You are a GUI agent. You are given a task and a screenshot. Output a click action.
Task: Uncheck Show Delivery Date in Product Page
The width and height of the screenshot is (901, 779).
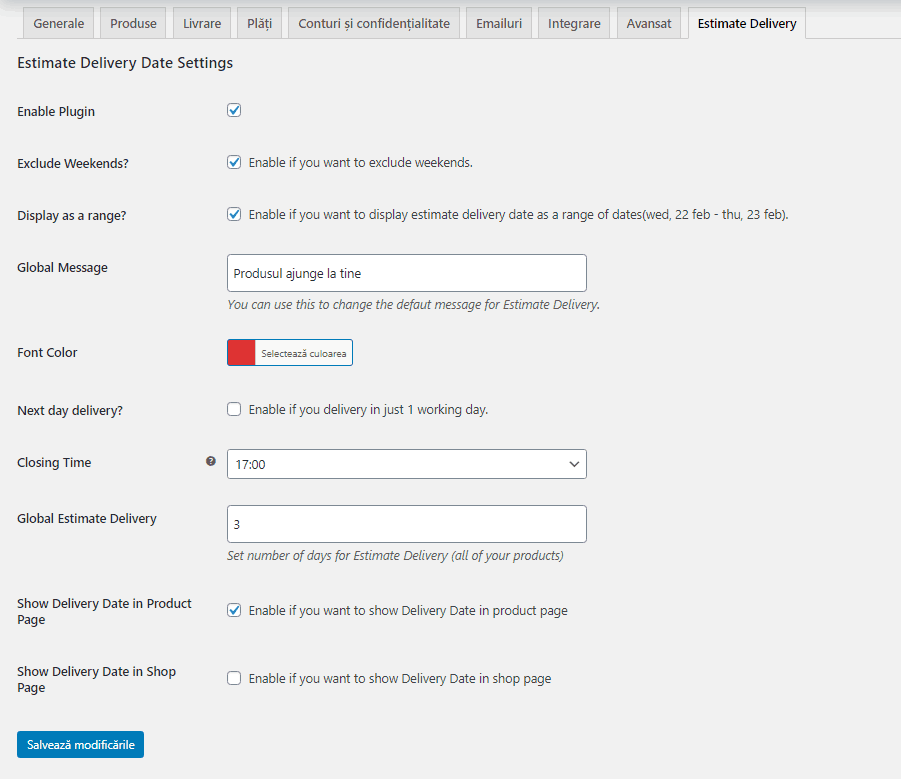click(x=234, y=611)
